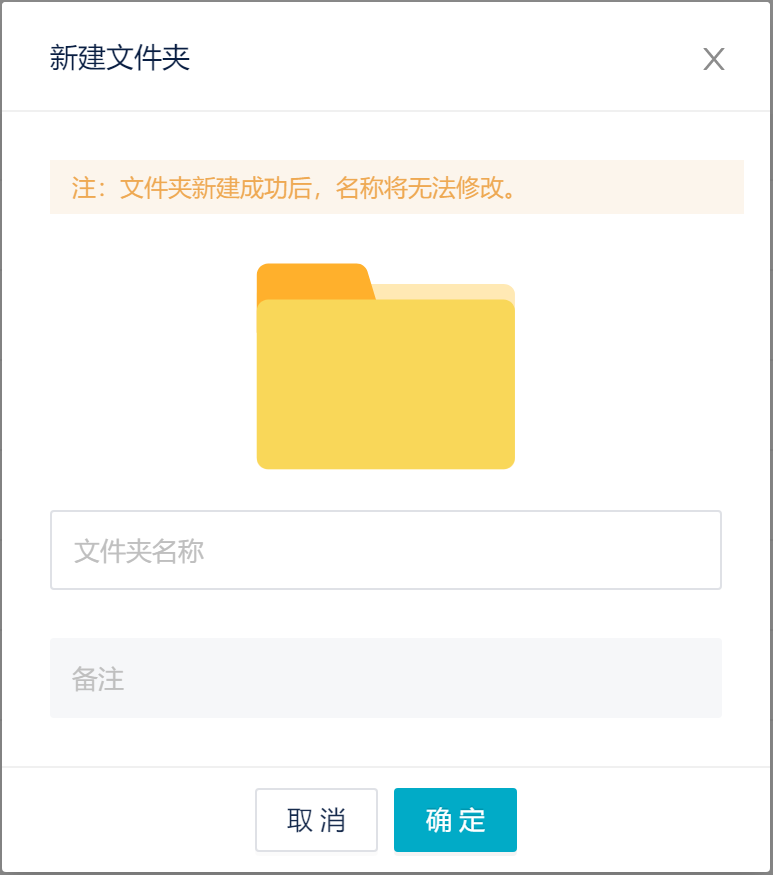Focus the 备注 remark field
Viewport: 773px width, 875px height.
coord(386,678)
